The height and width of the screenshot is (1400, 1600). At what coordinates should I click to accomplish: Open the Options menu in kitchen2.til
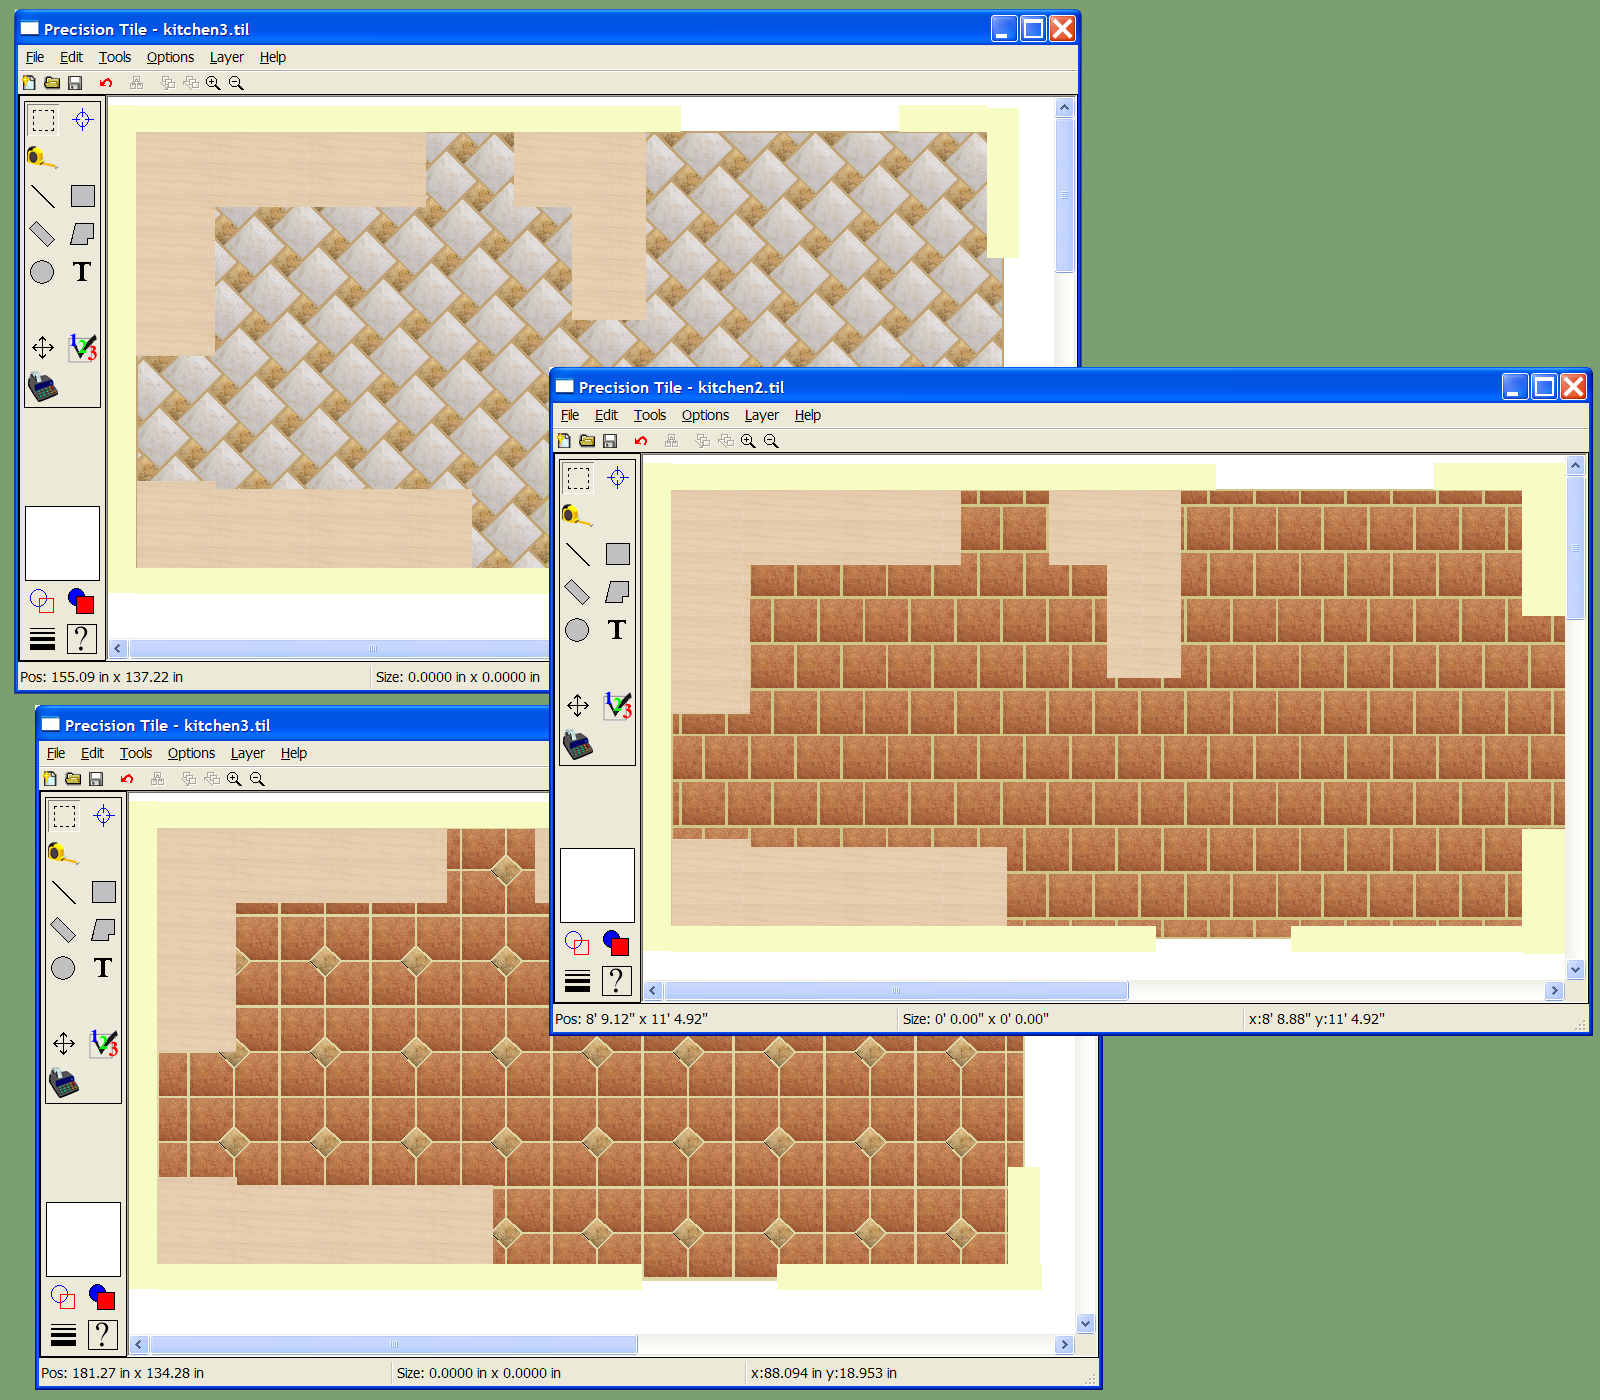point(705,415)
